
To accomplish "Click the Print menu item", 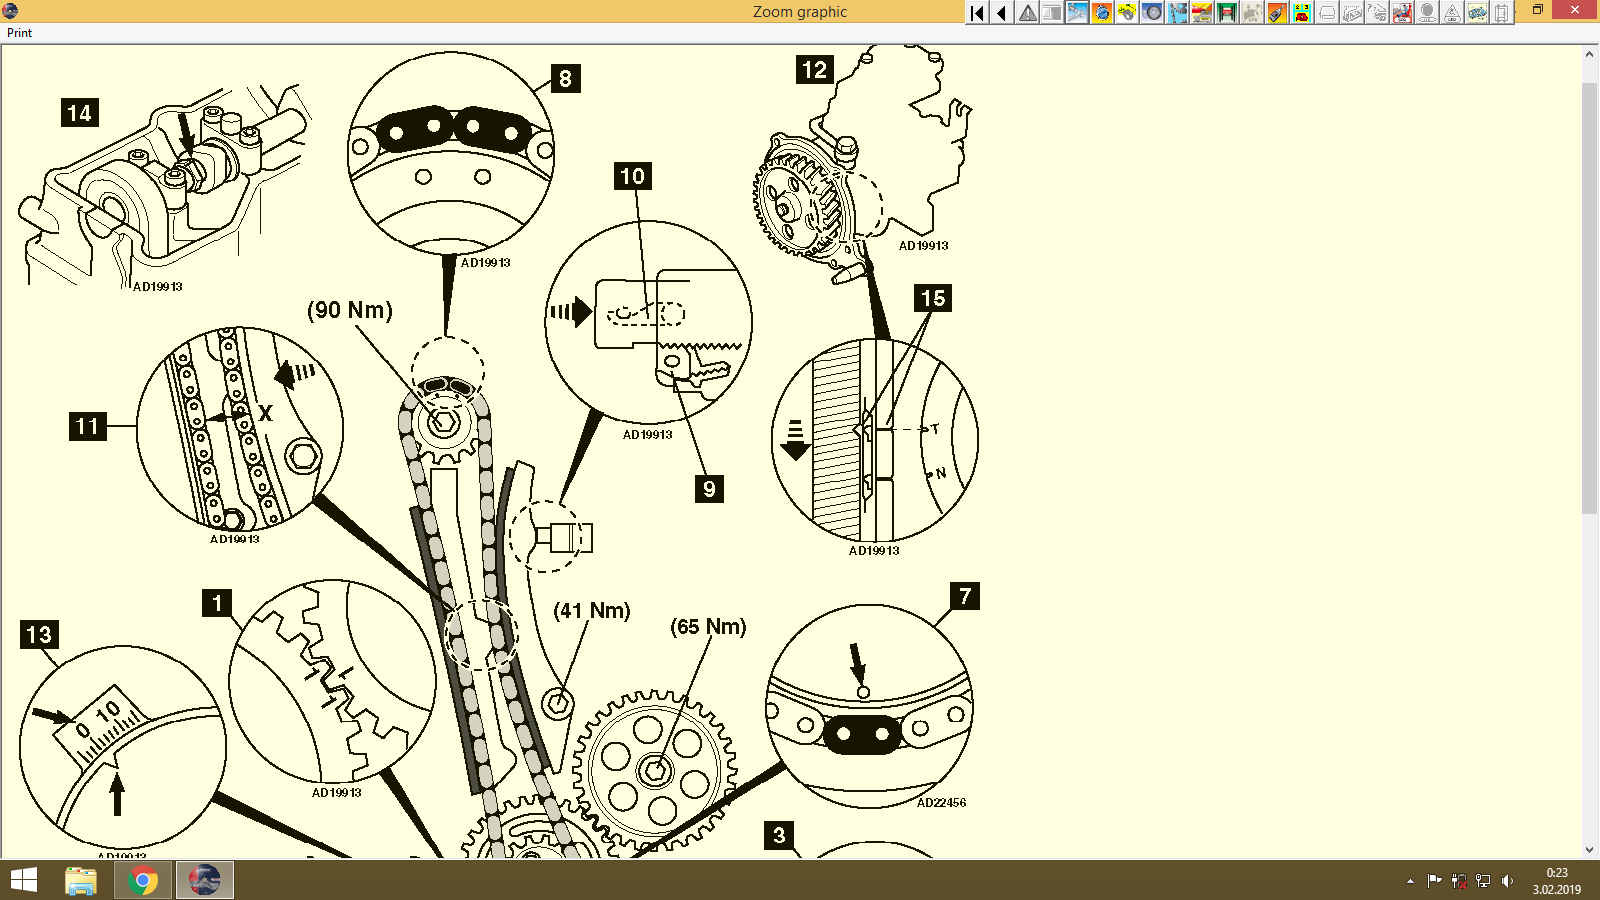I will click(x=18, y=32).
